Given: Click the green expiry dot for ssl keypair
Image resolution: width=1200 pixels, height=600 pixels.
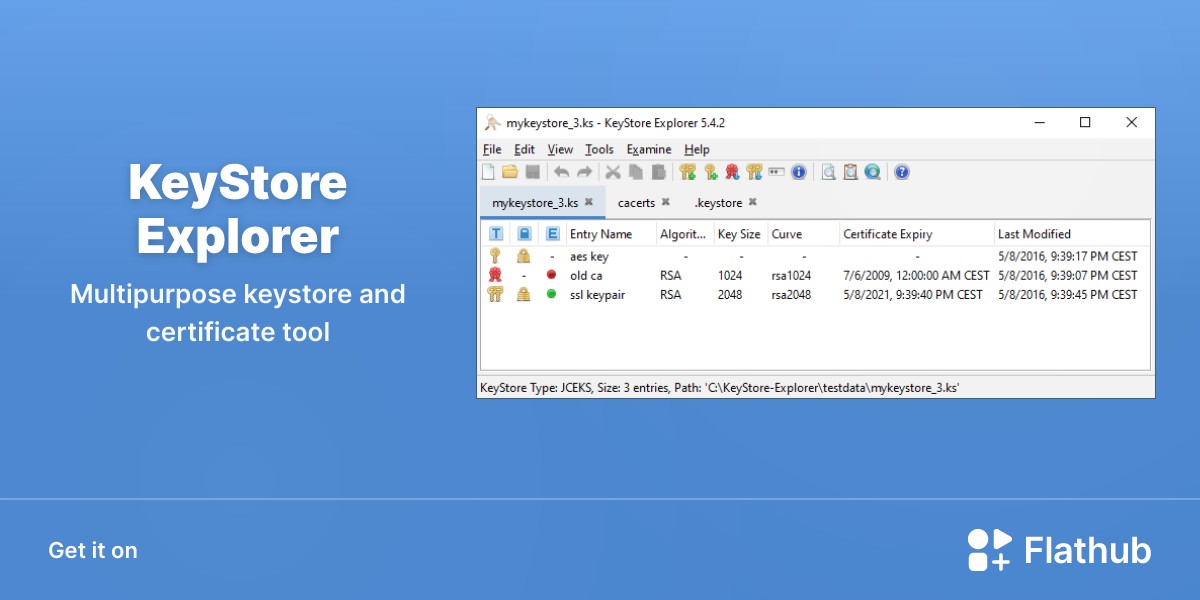Looking at the screenshot, I should tap(551, 294).
